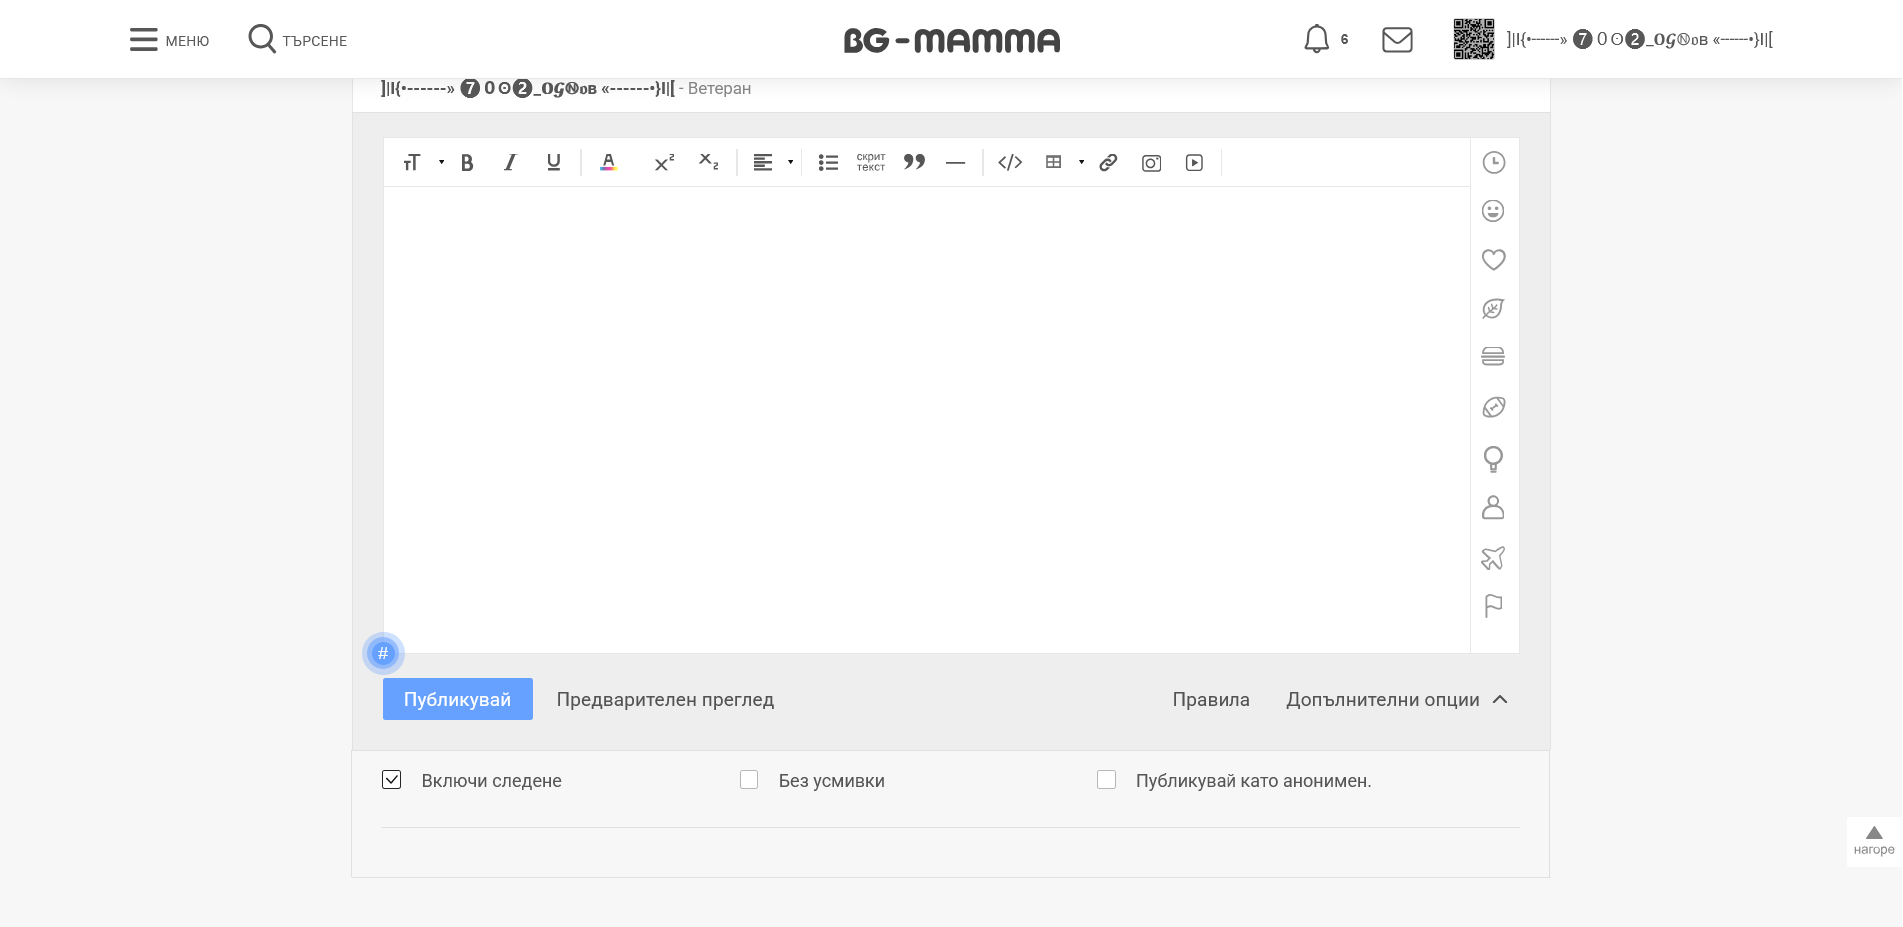Open Предварителен преглед of the post
The height and width of the screenshot is (927, 1903).
click(665, 700)
